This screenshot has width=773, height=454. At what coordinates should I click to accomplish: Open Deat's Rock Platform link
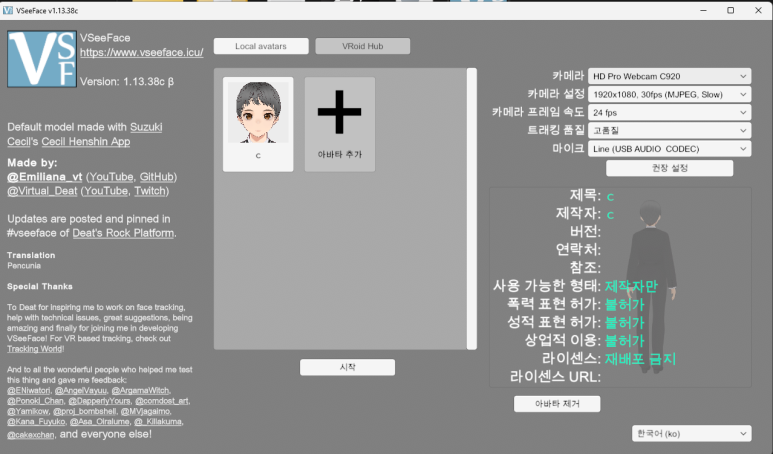pyautogui.click(x=123, y=233)
